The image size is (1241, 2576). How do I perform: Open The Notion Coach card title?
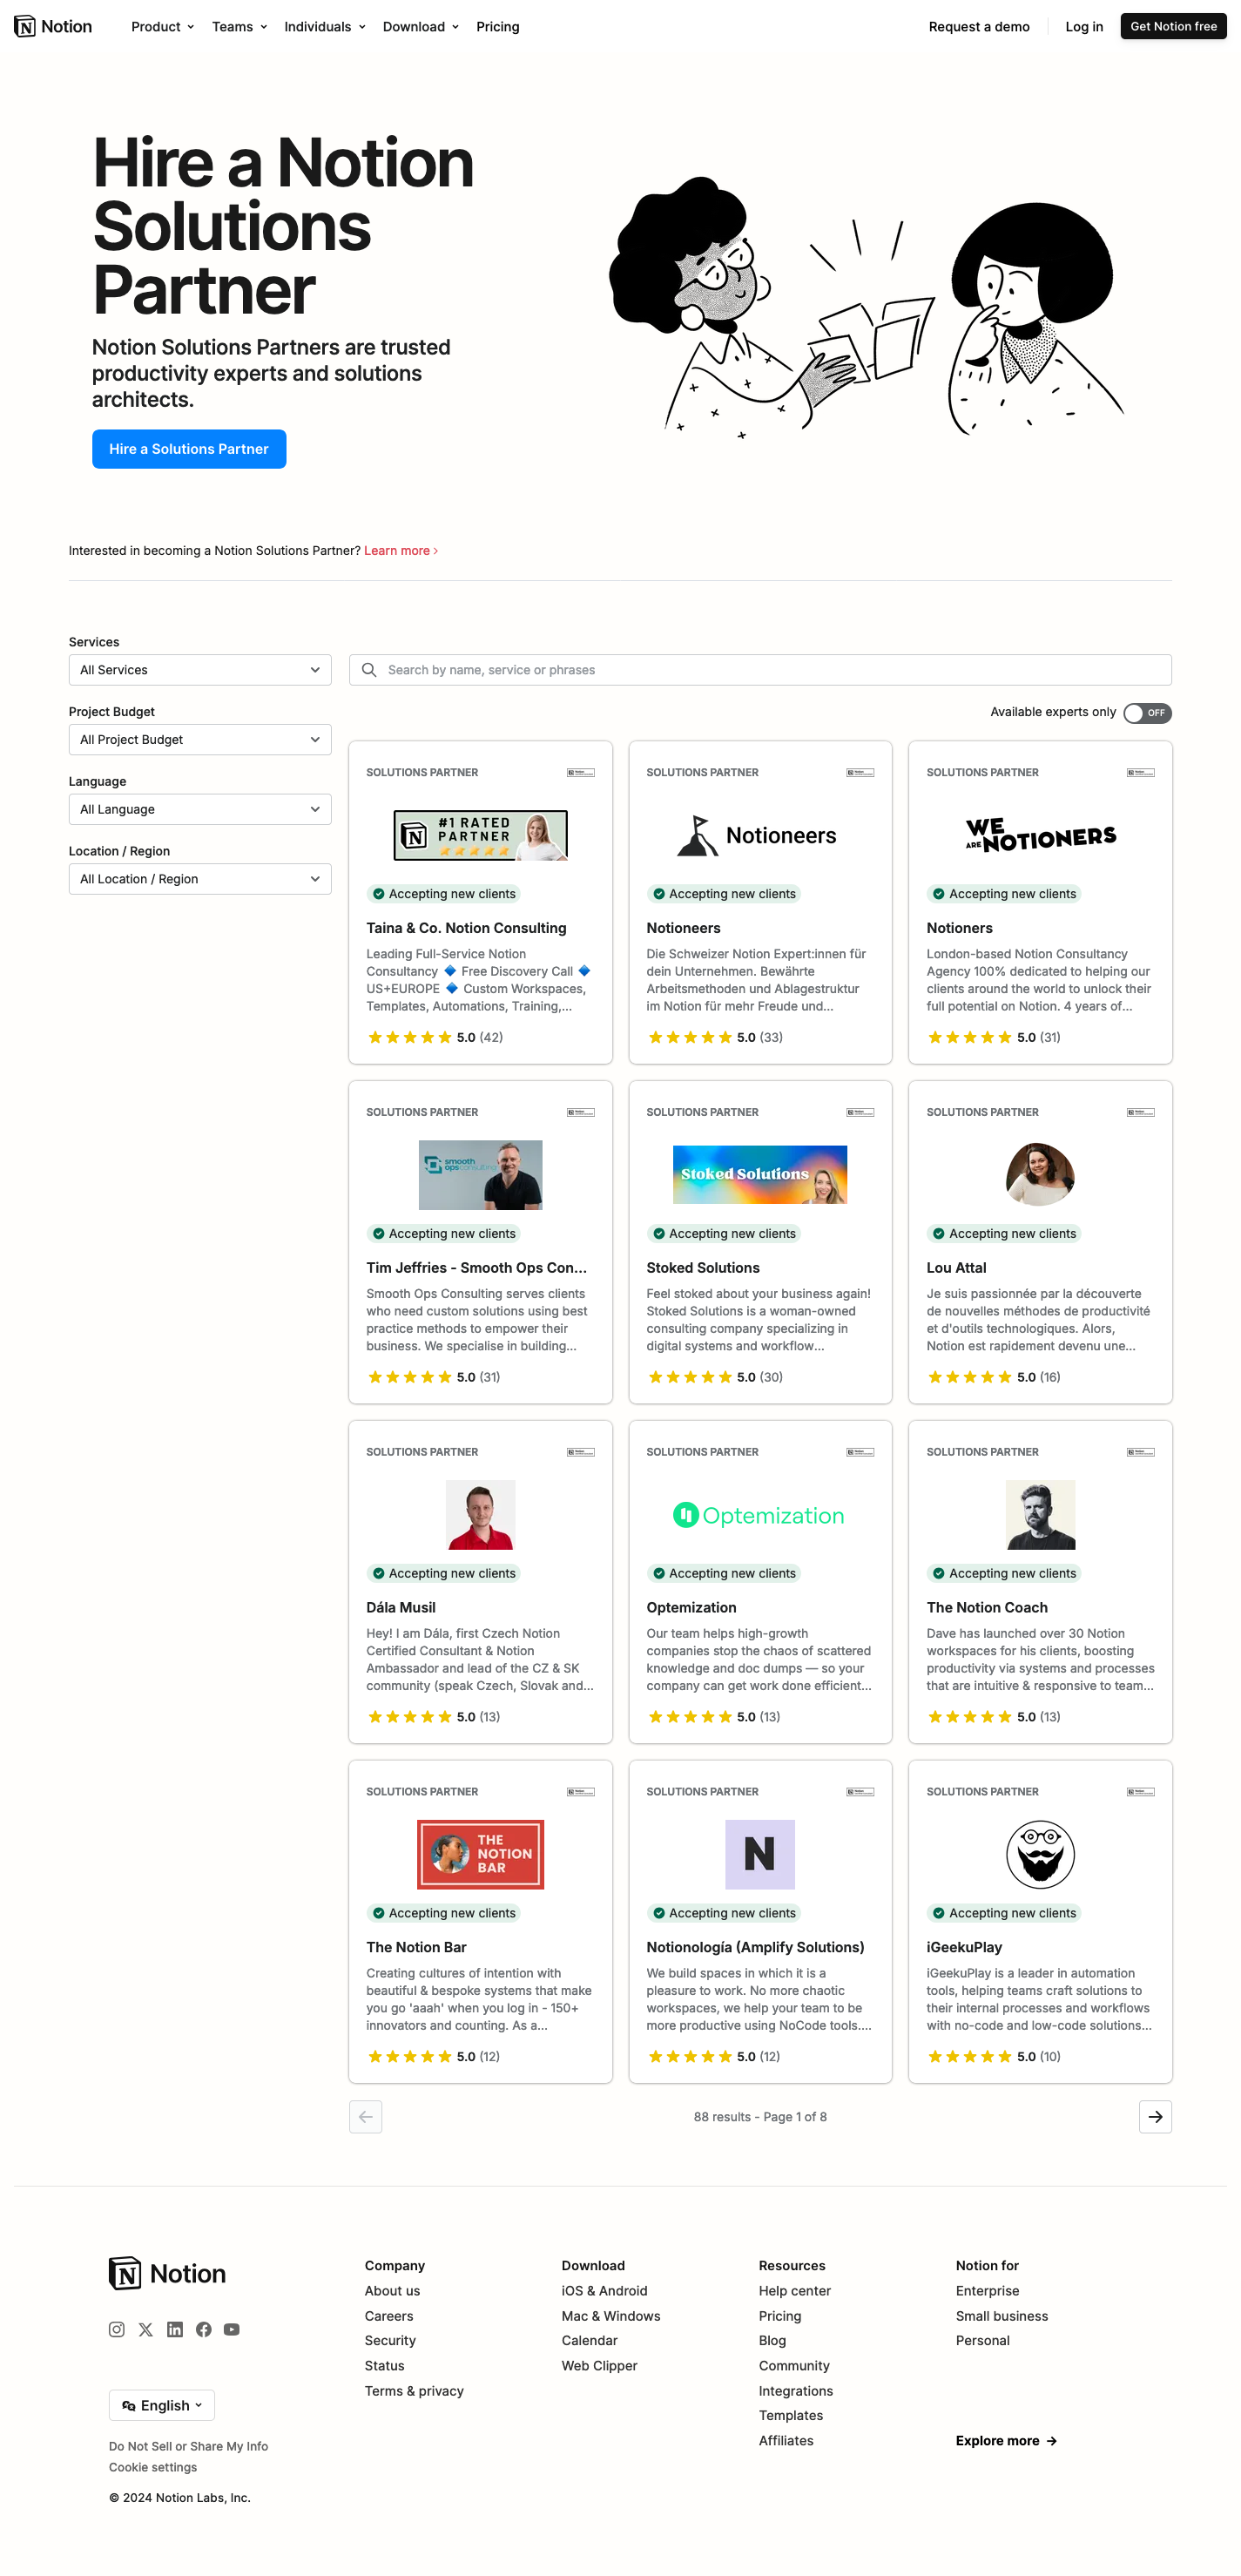(x=987, y=1608)
